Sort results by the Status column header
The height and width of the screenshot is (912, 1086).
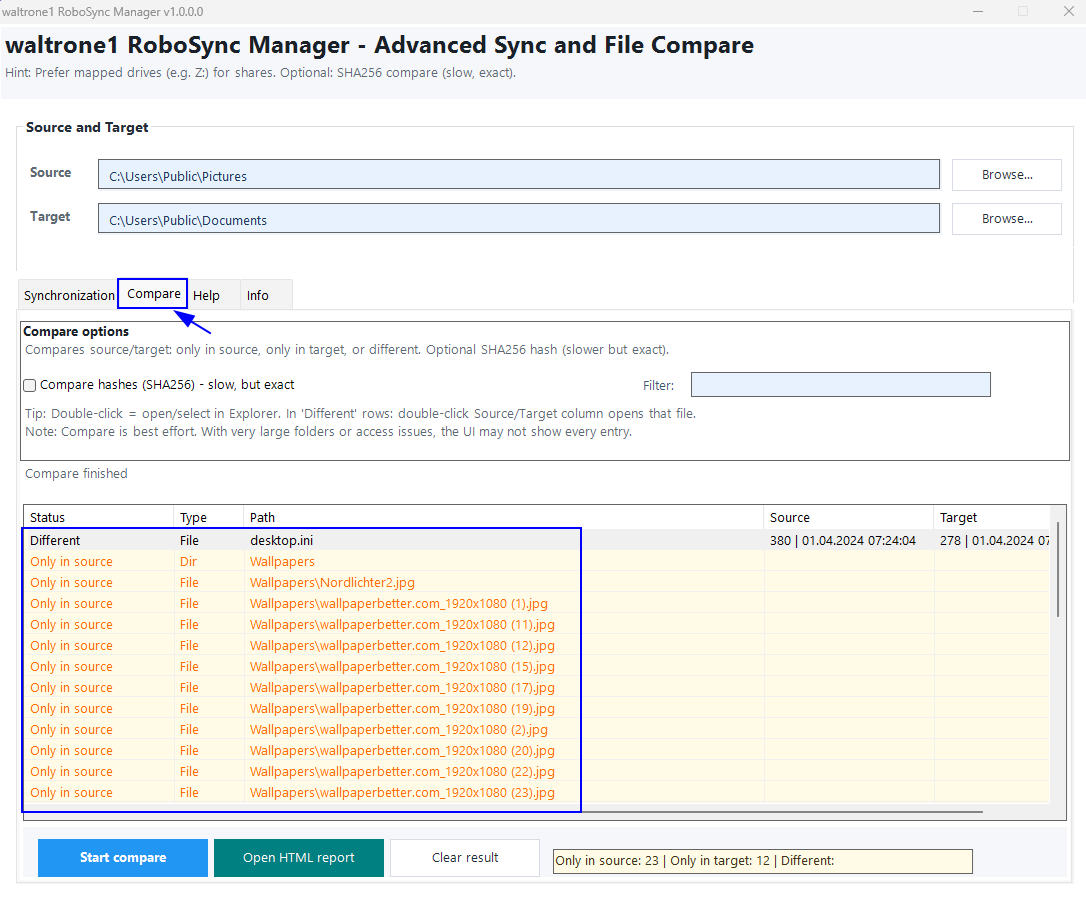click(98, 517)
